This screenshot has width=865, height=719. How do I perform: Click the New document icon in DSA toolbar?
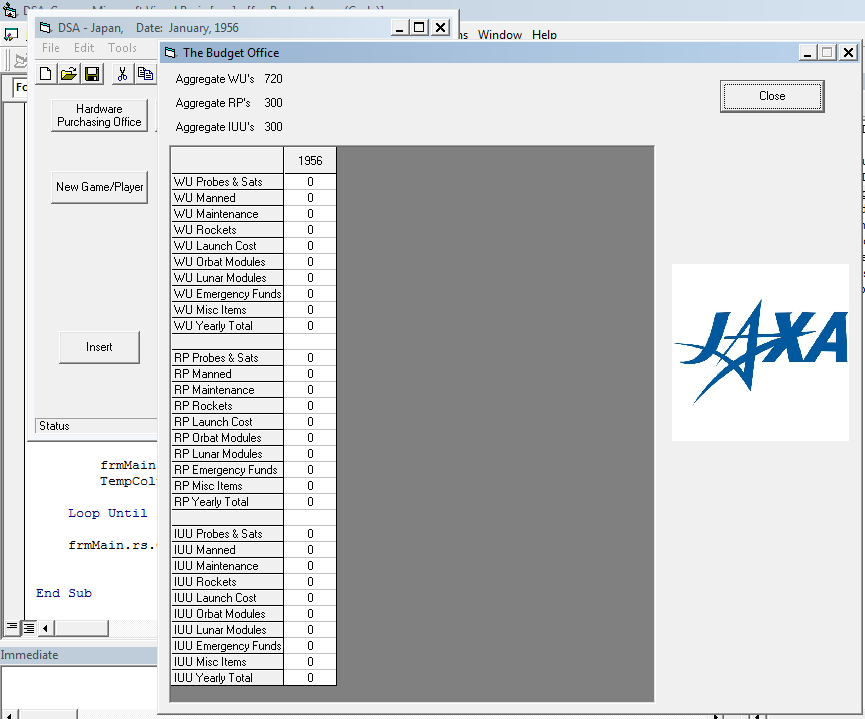click(46, 74)
